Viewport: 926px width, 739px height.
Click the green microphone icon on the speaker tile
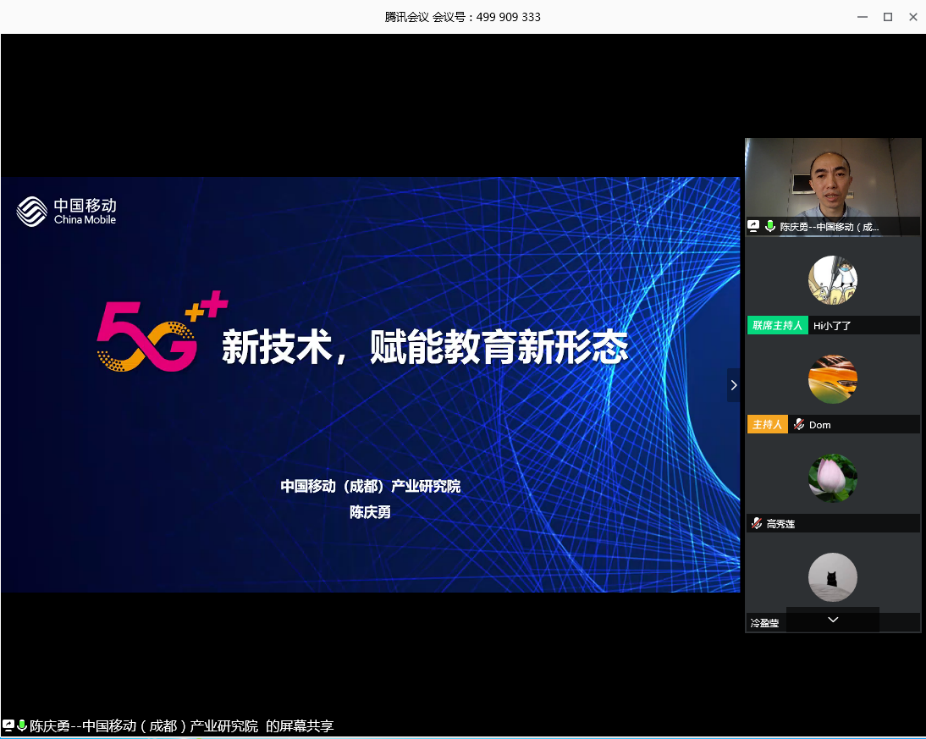(770, 226)
